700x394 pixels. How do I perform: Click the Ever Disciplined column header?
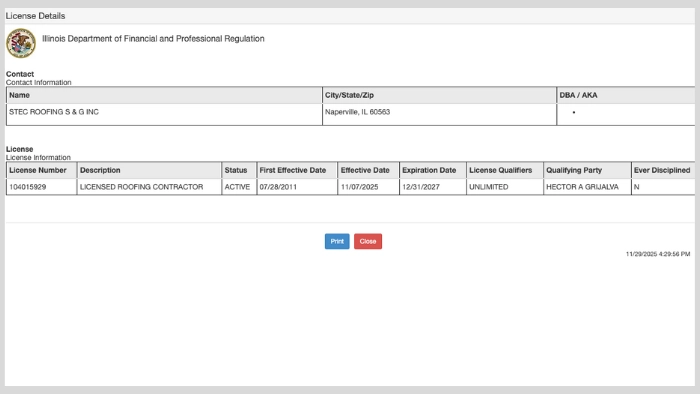click(x=663, y=170)
